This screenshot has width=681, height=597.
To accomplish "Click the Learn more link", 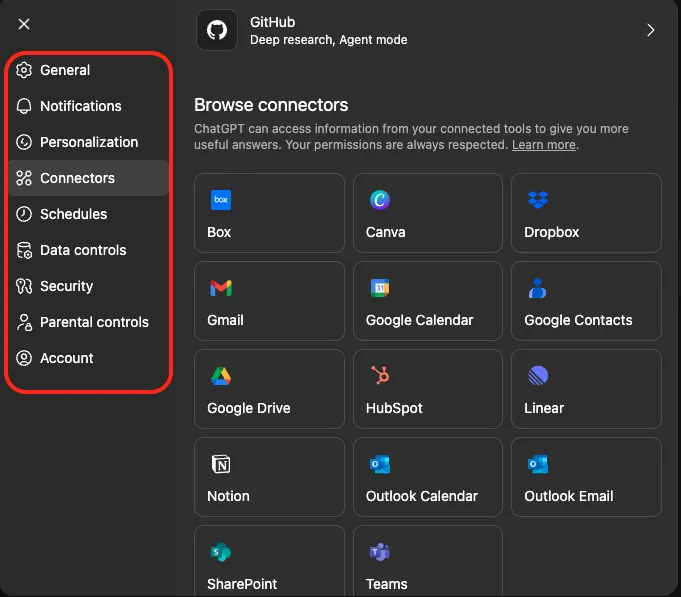I will [544, 145].
